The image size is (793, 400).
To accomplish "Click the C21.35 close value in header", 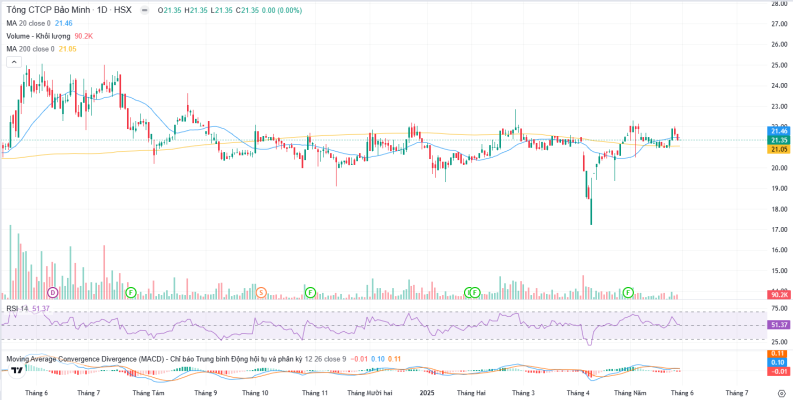I will click(x=248, y=10).
